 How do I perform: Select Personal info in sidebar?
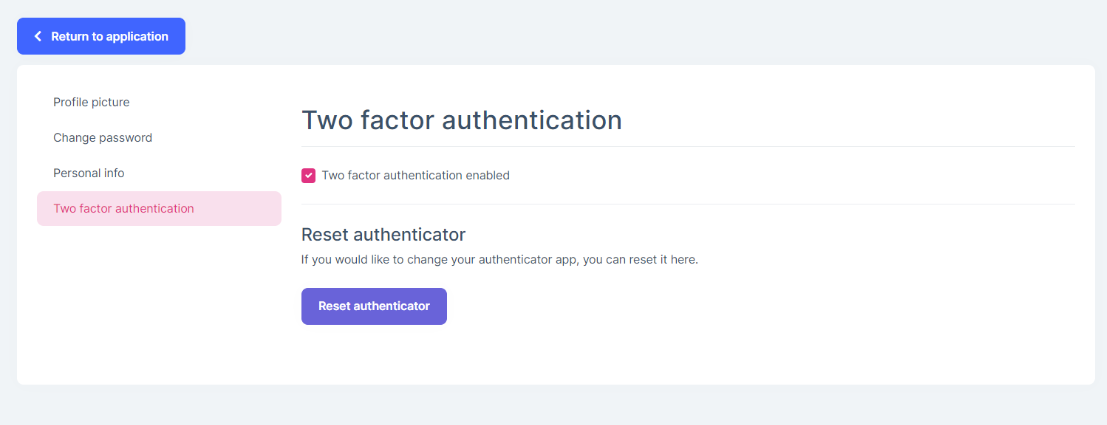pos(89,173)
